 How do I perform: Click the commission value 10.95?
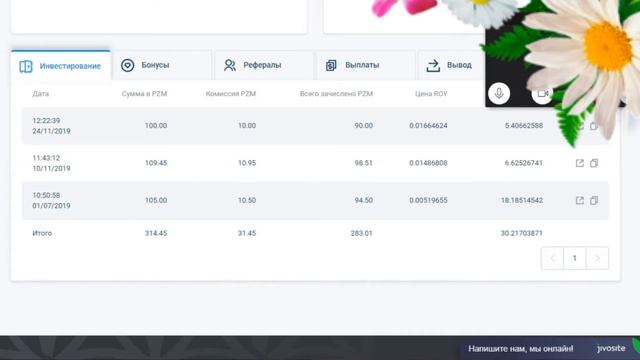click(x=247, y=163)
